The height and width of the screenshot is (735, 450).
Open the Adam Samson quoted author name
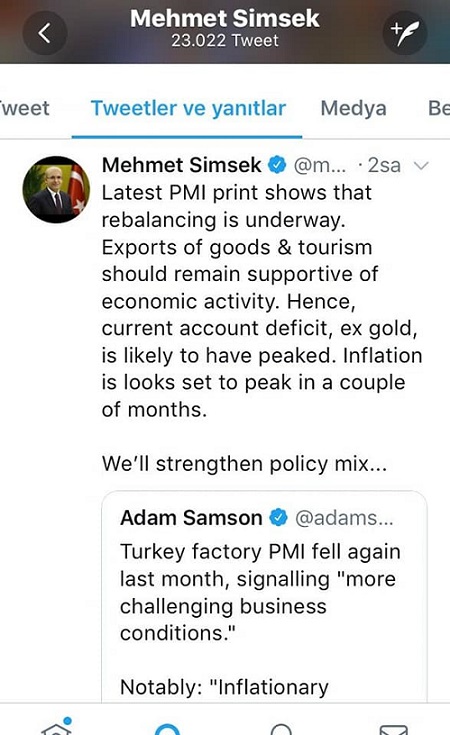point(191,518)
